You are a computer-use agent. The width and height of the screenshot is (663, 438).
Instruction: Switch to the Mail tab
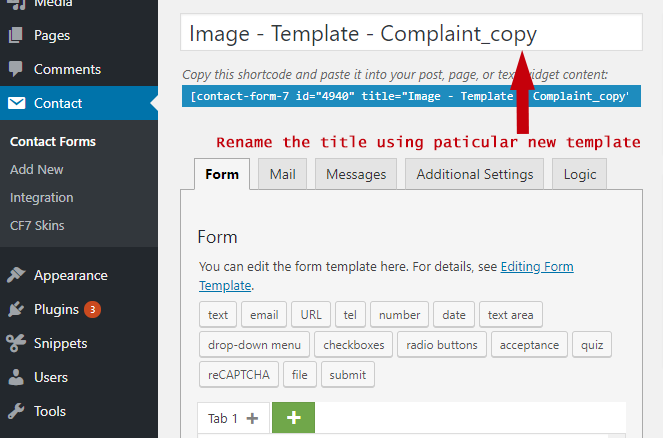[x=282, y=174]
